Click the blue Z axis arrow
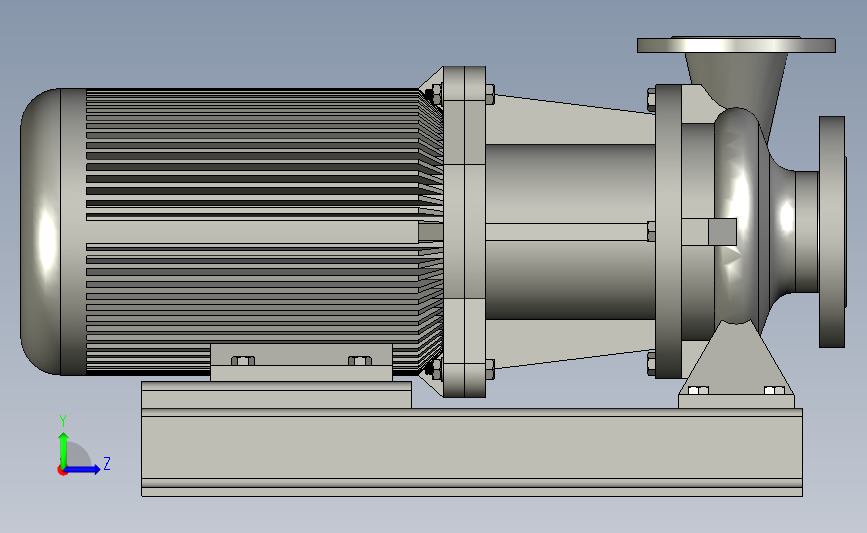 [83, 469]
